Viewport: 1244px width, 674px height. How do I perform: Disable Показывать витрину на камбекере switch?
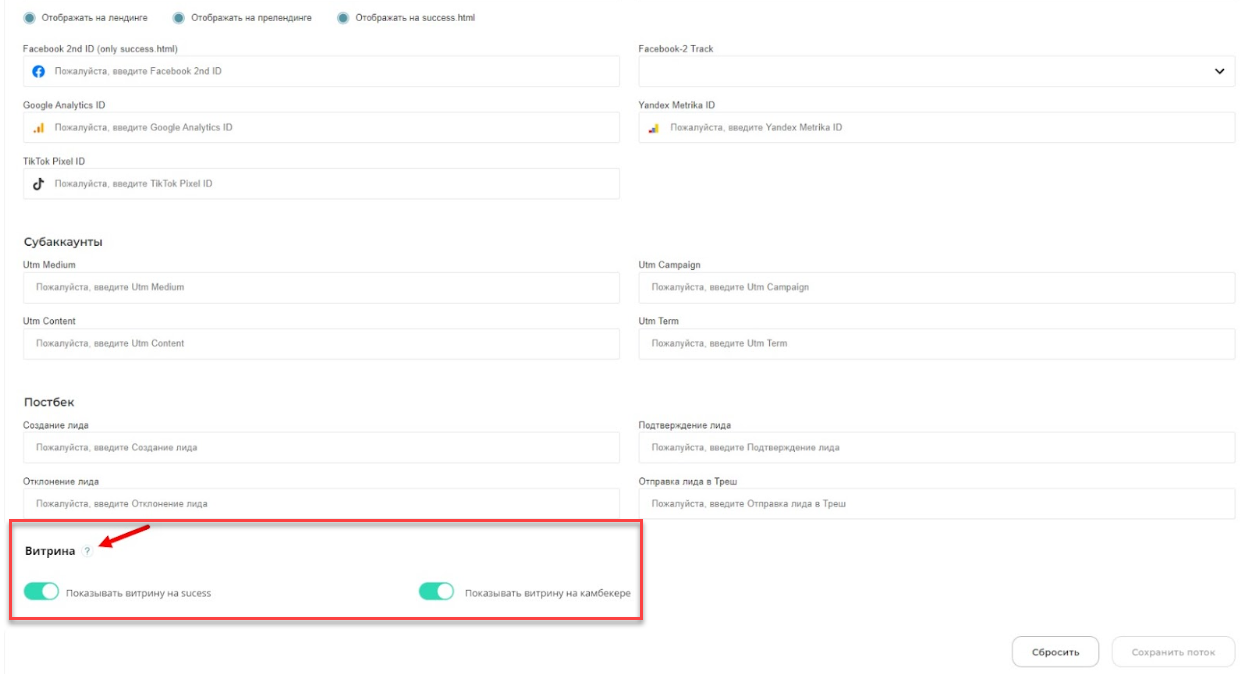(437, 592)
